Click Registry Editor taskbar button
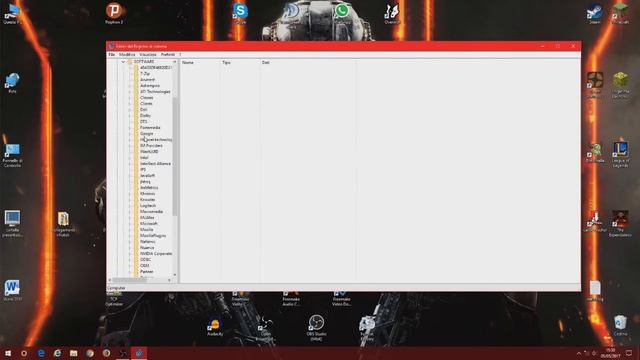 (x=139, y=353)
